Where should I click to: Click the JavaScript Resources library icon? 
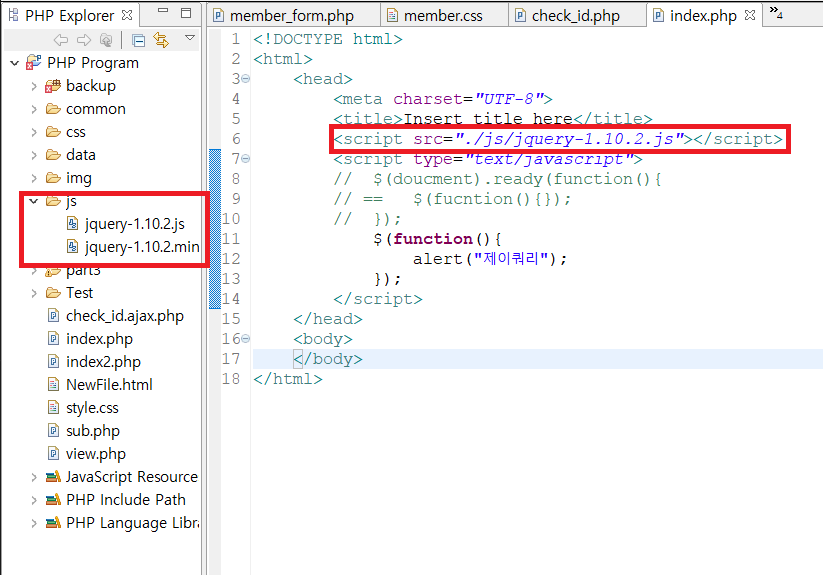53,477
